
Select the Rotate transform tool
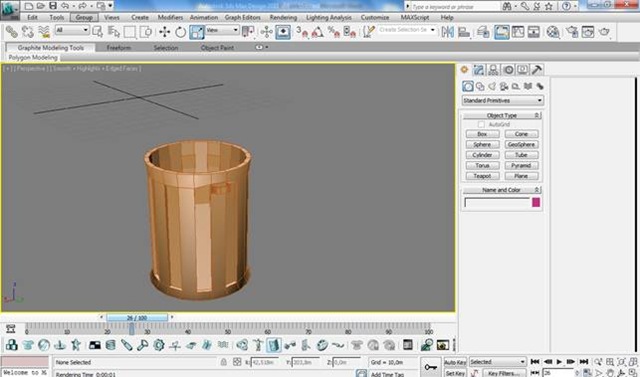point(180,32)
